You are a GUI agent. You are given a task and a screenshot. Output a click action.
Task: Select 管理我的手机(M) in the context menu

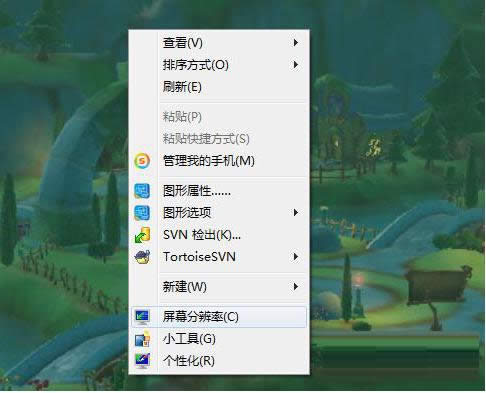tap(219, 161)
